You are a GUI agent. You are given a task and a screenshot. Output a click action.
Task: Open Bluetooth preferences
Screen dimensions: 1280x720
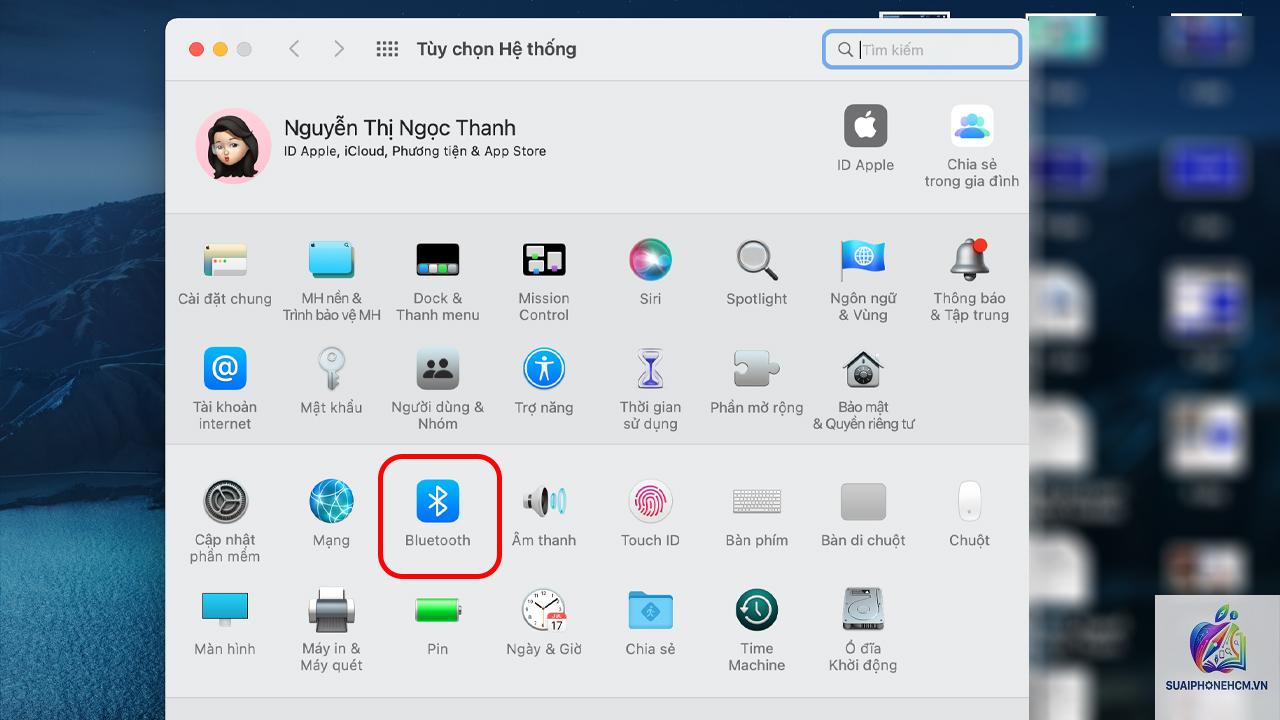[438, 502]
